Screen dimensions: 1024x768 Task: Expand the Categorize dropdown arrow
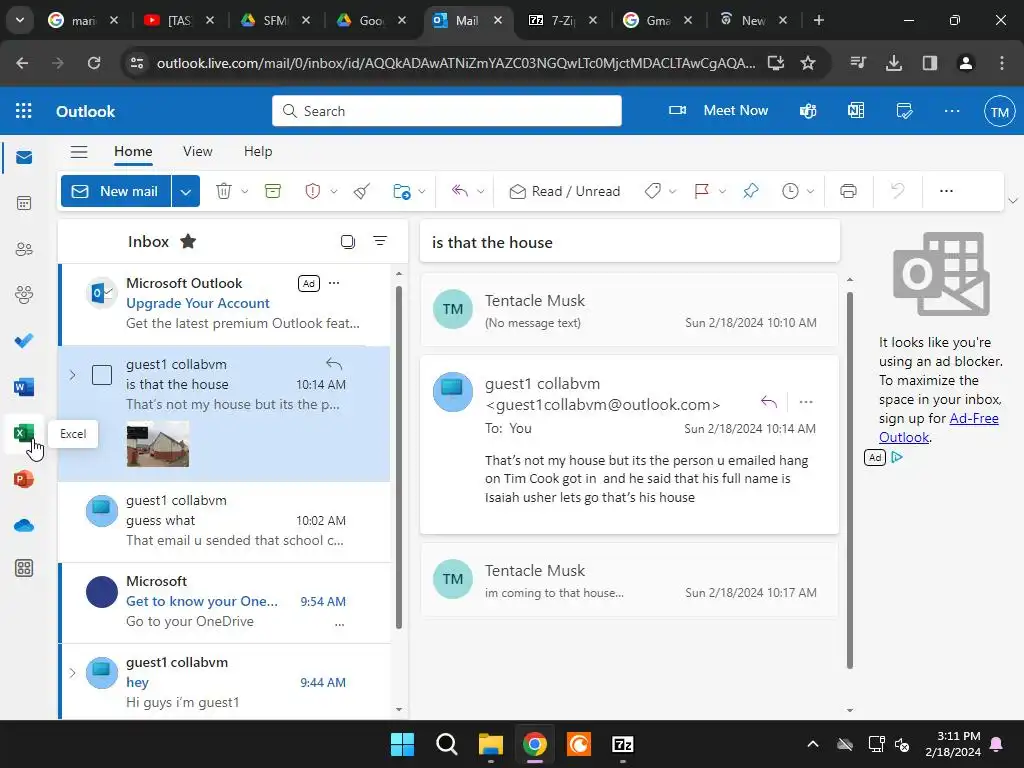tap(673, 191)
